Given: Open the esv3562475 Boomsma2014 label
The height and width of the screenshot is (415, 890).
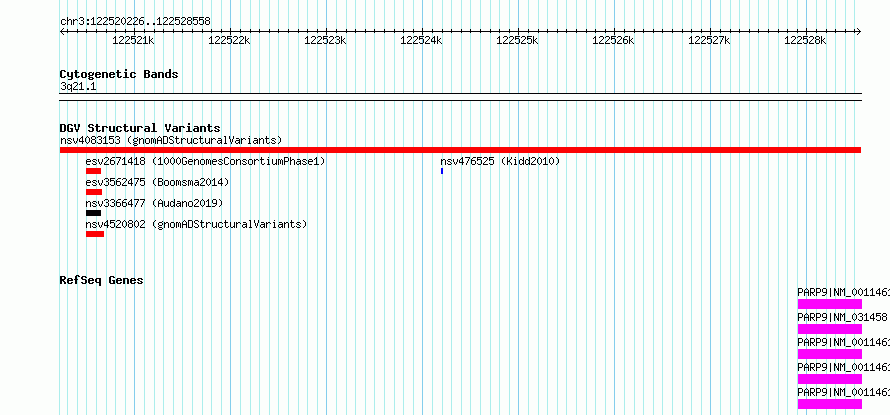Looking at the screenshot, I should tap(157, 182).
